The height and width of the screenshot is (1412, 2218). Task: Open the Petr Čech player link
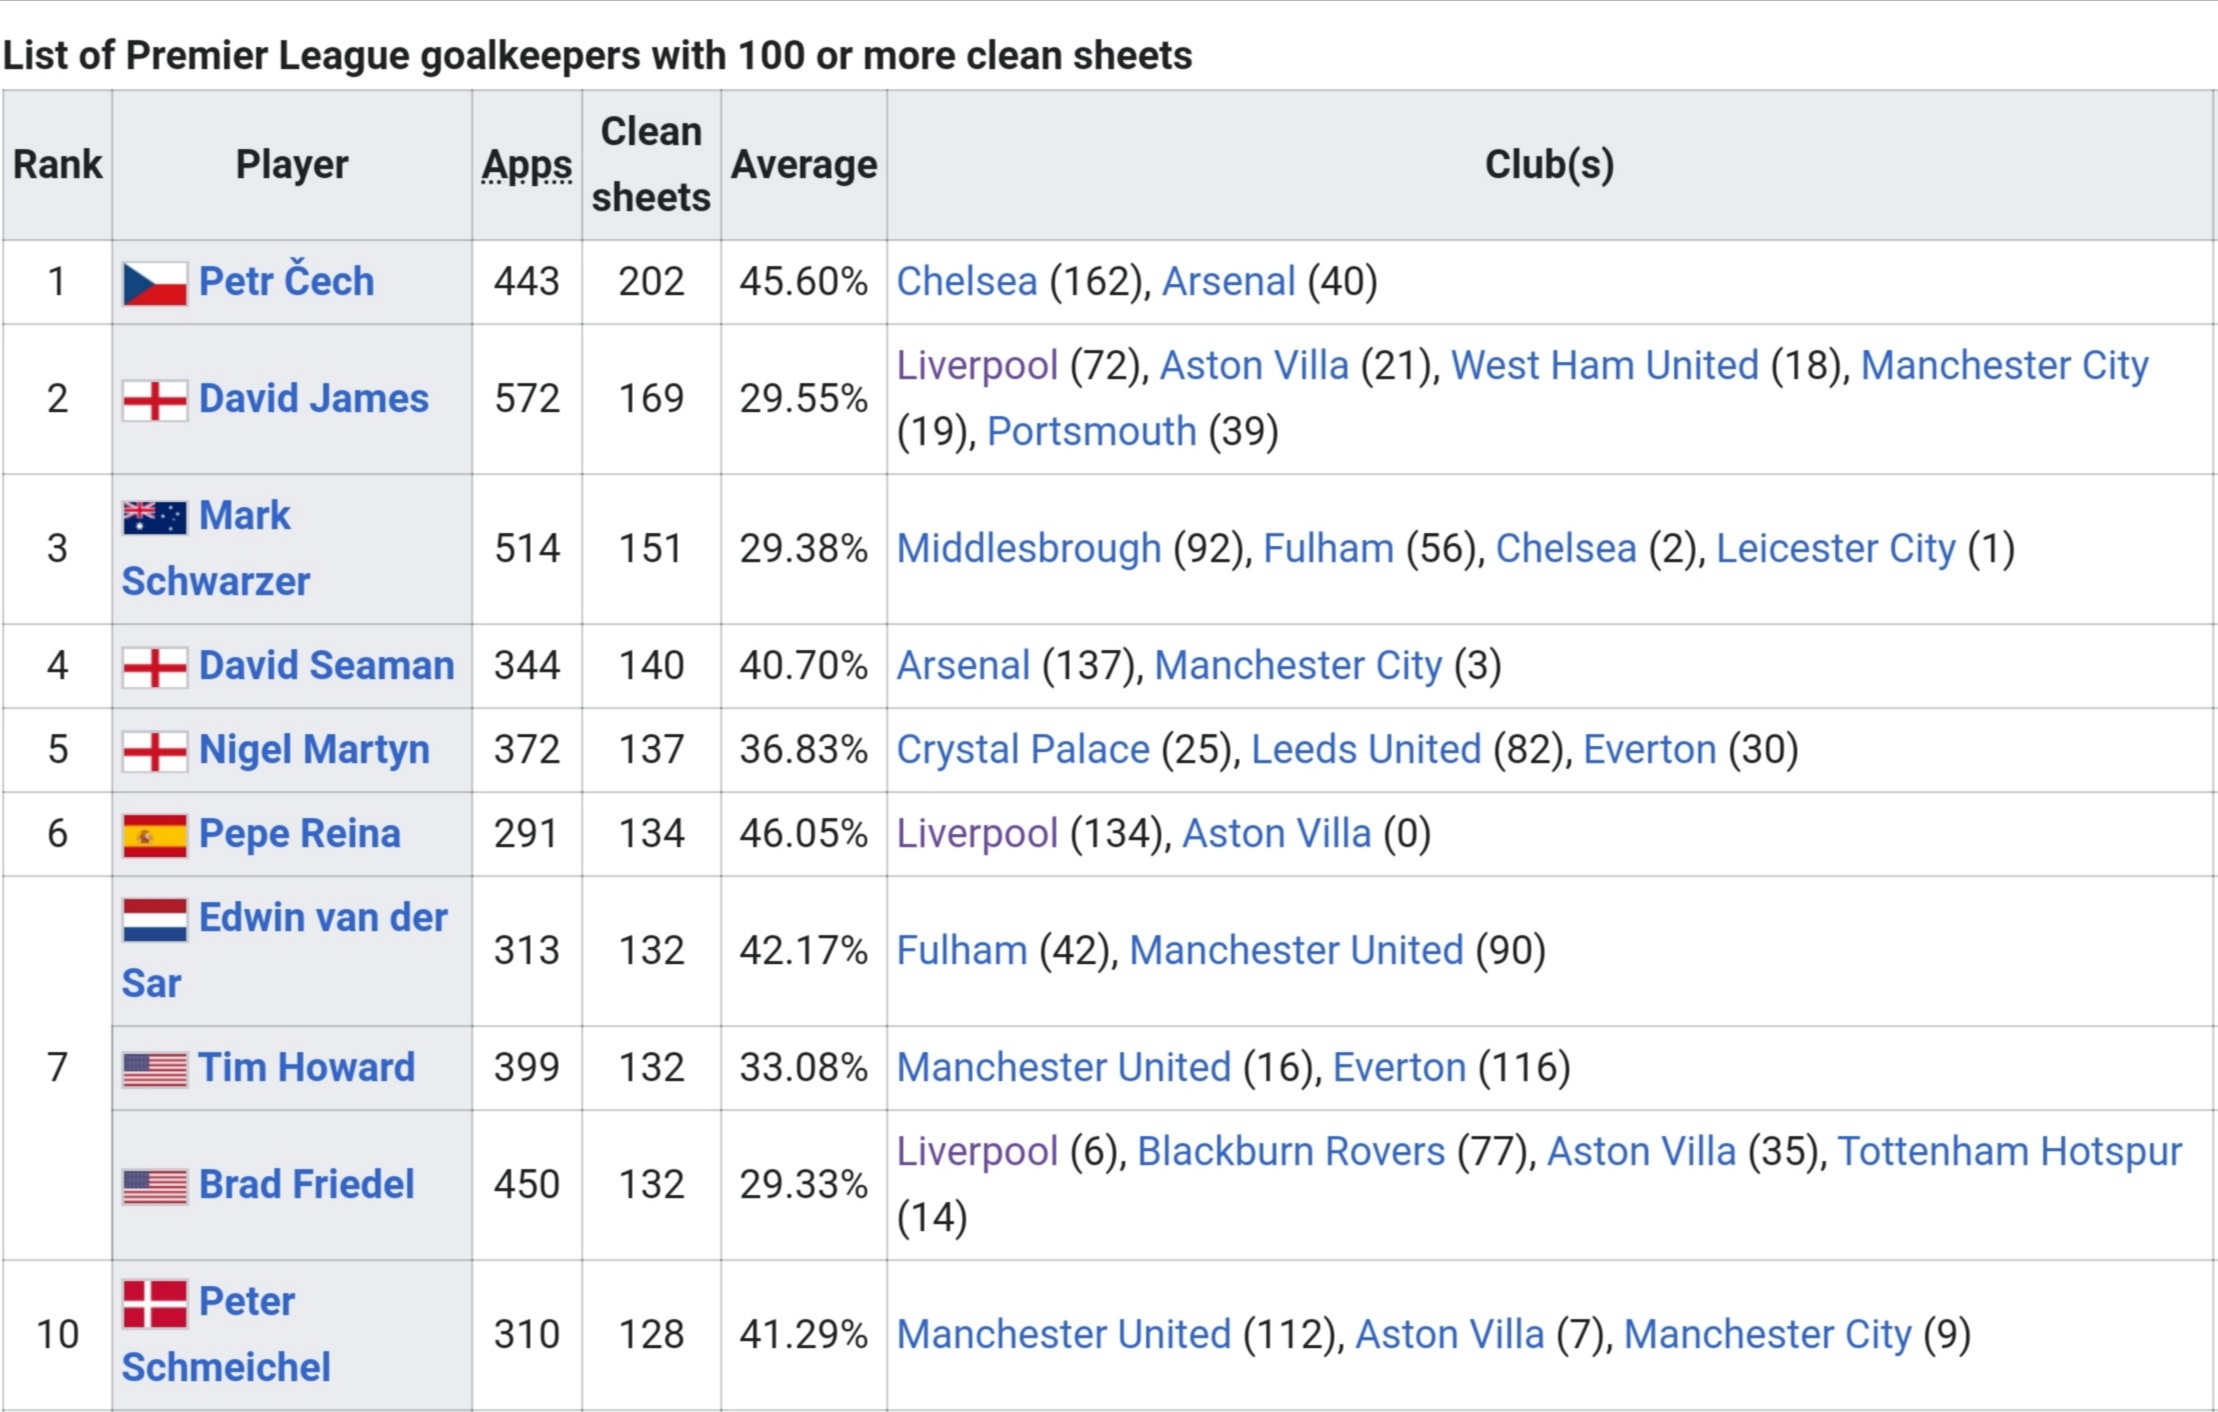coord(286,280)
